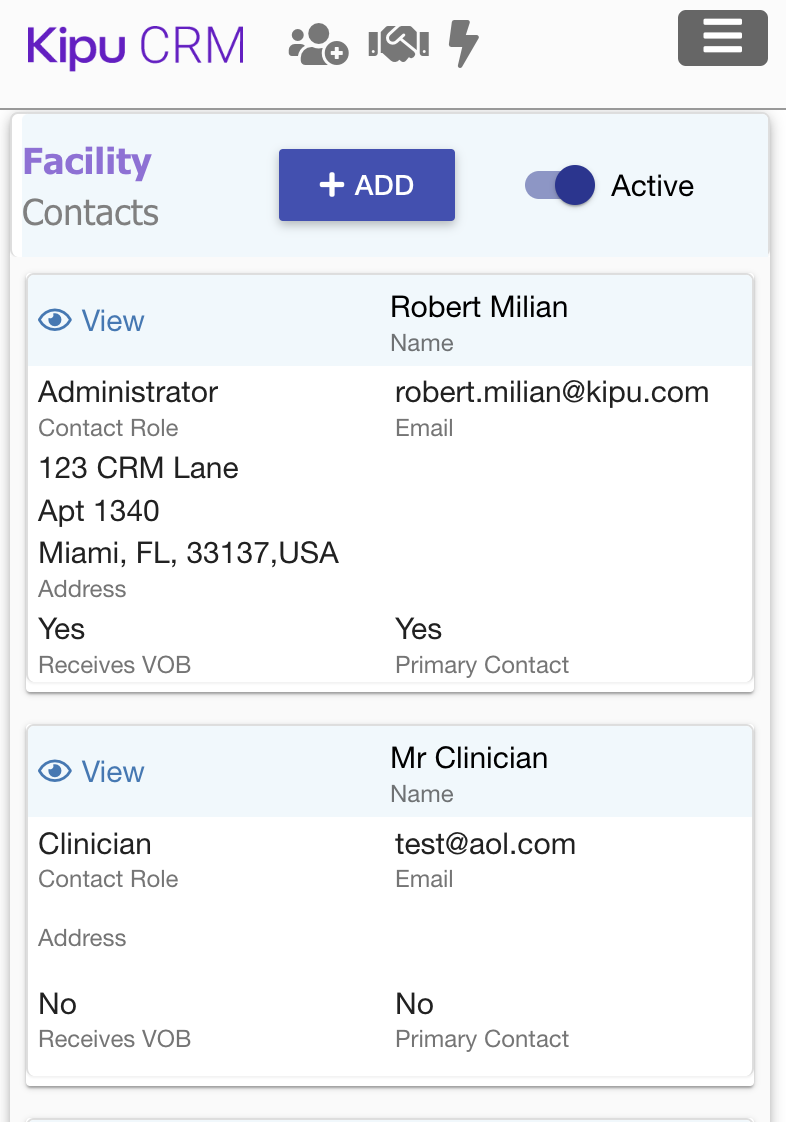Click the Facility Contacts heading
This screenshot has height=1122, width=786.
point(90,186)
